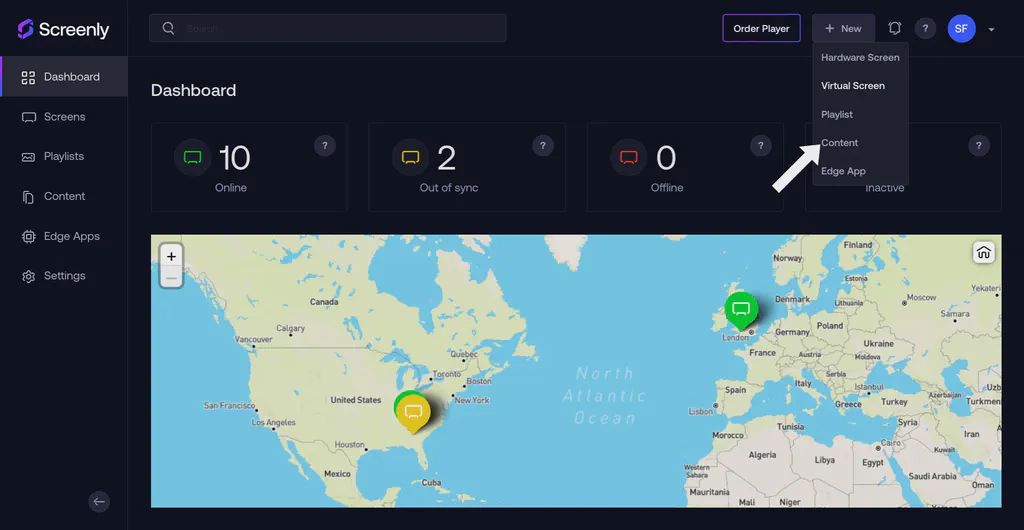Click the Order Player button
Viewport: 1024px width, 530px height.
[x=761, y=28]
